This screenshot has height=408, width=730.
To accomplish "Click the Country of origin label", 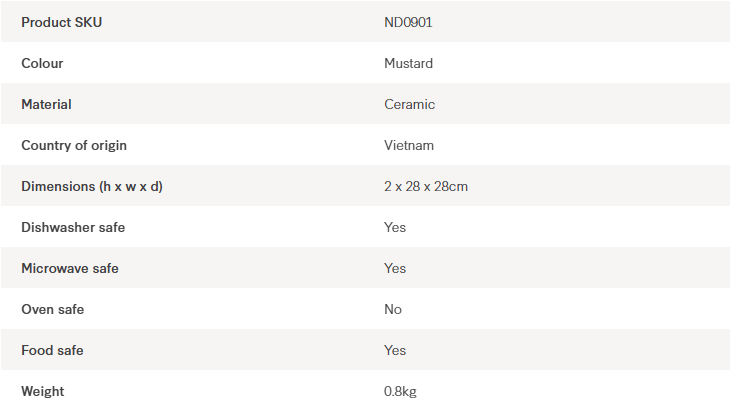I will [x=74, y=145].
